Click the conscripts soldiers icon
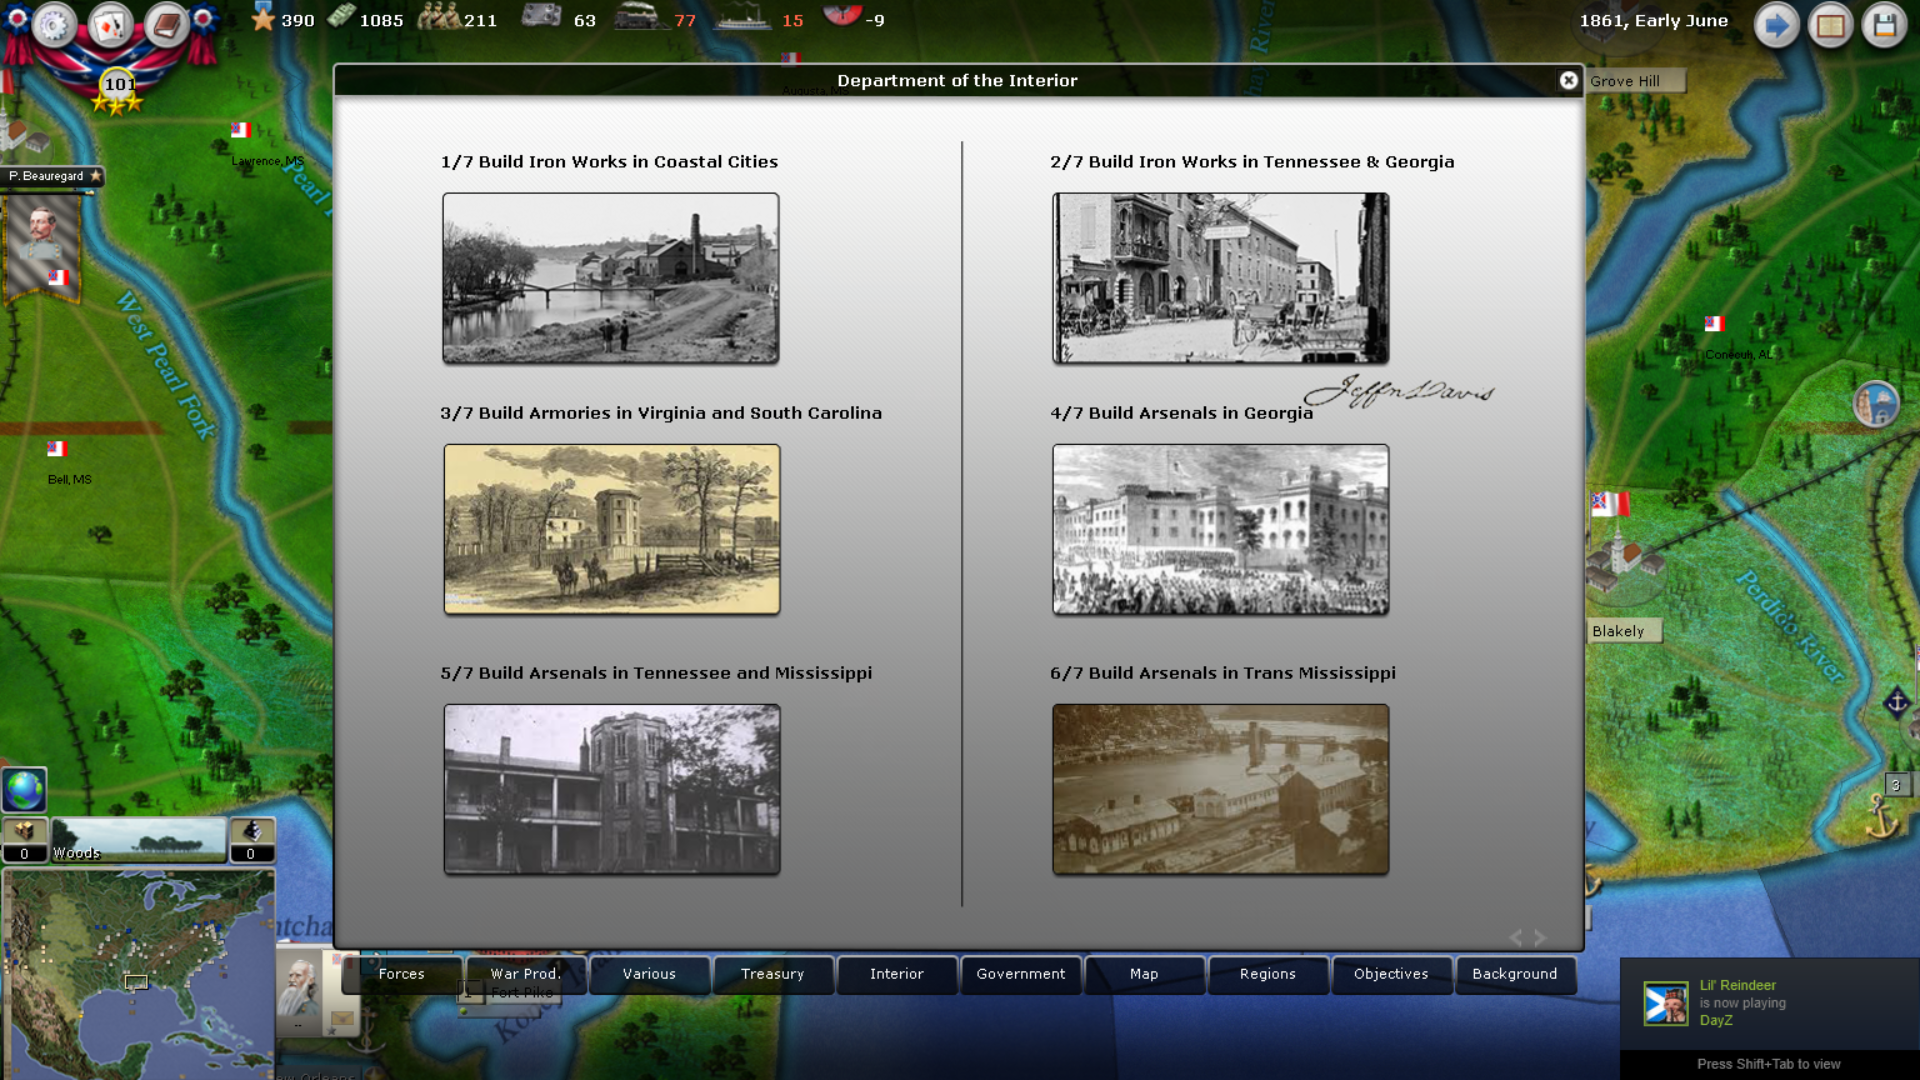The height and width of the screenshot is (1080, 1920). click(438, 17)
